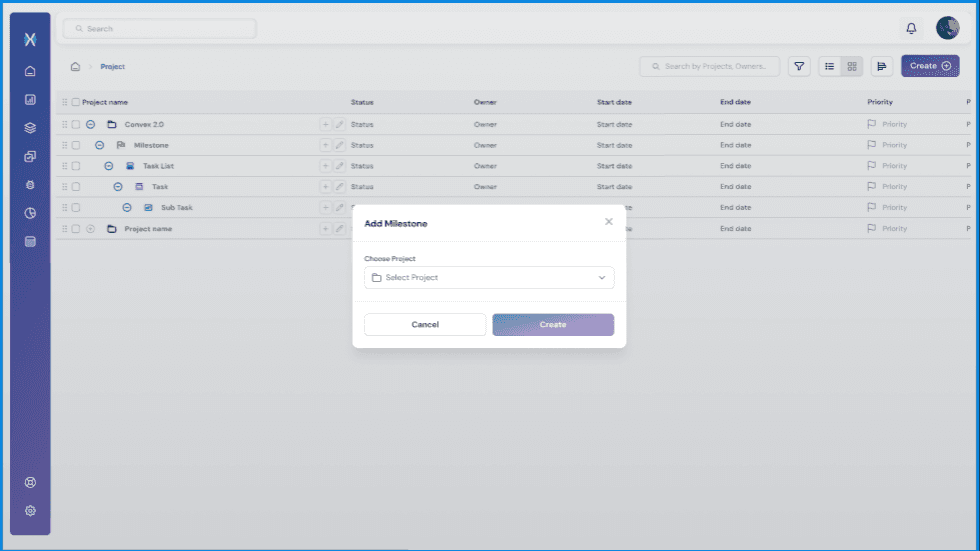Click the Project breadcrumb link
This screenshot has width=980, height=551.
(112, 66)
